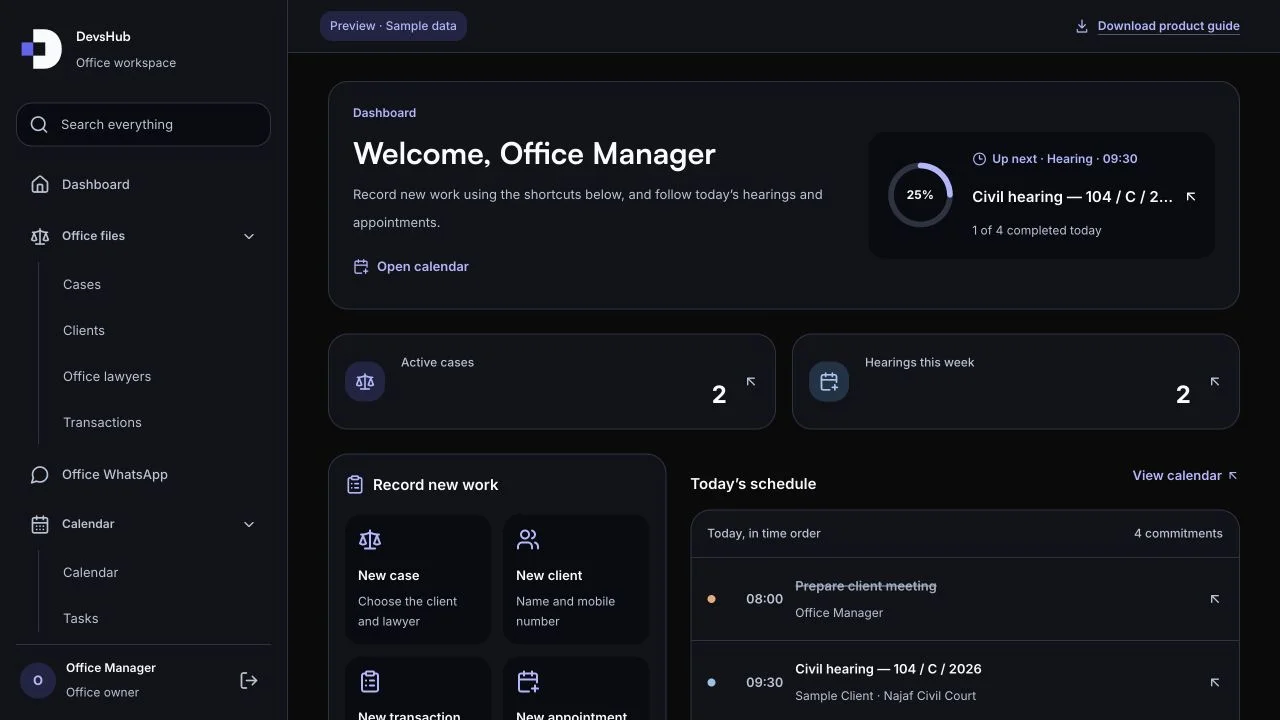
Task: Click the View calendar link
Action: pos(1185,476)
